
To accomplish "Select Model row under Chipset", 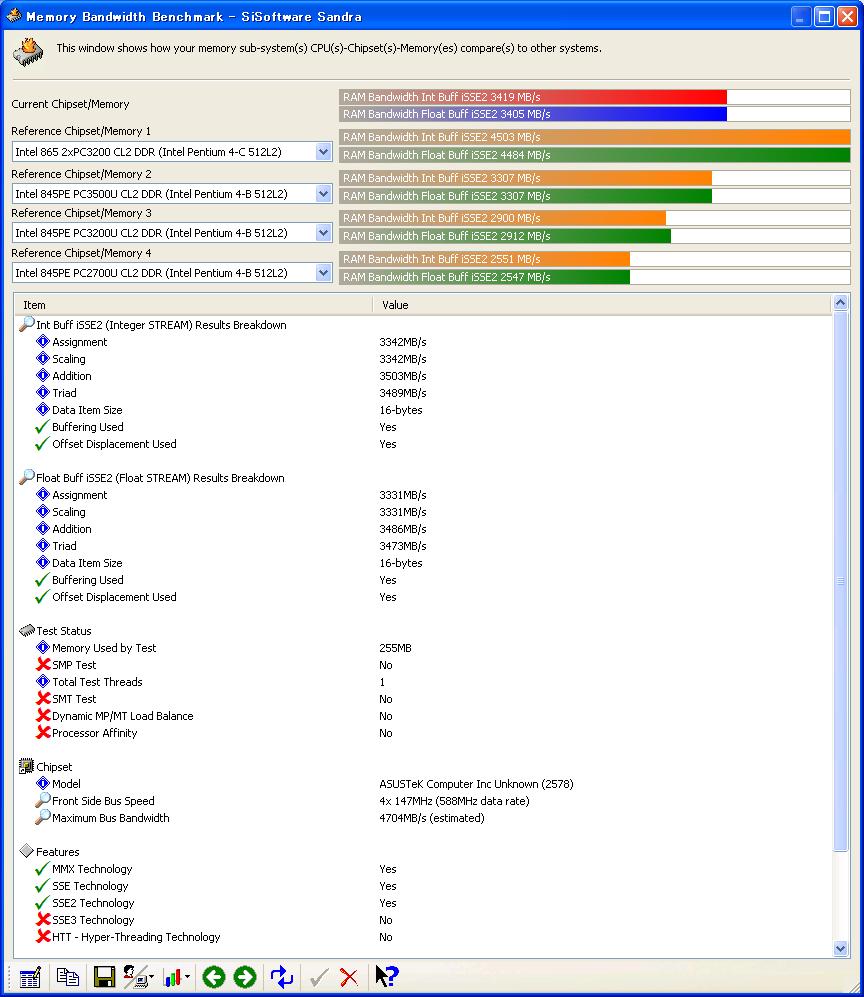I will tap(423, 784).
